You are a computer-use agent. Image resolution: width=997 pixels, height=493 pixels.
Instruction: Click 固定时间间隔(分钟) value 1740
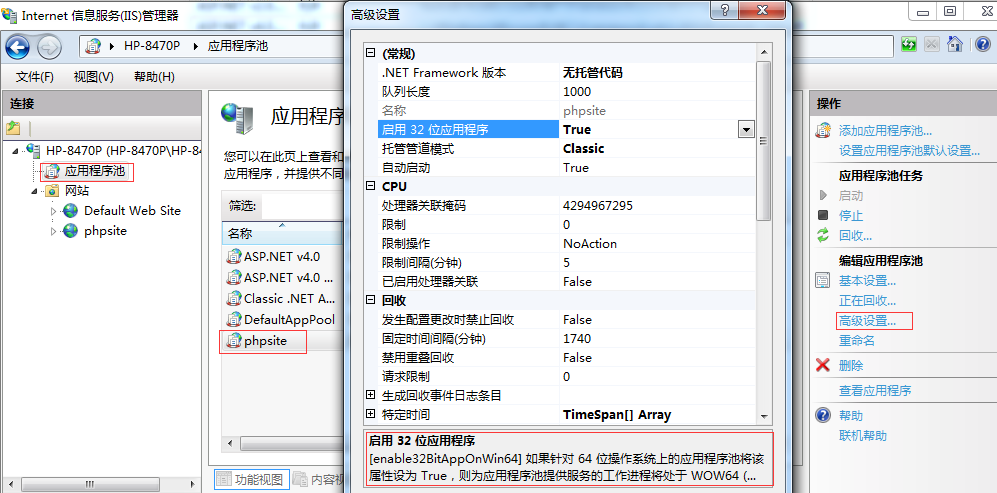577,338
